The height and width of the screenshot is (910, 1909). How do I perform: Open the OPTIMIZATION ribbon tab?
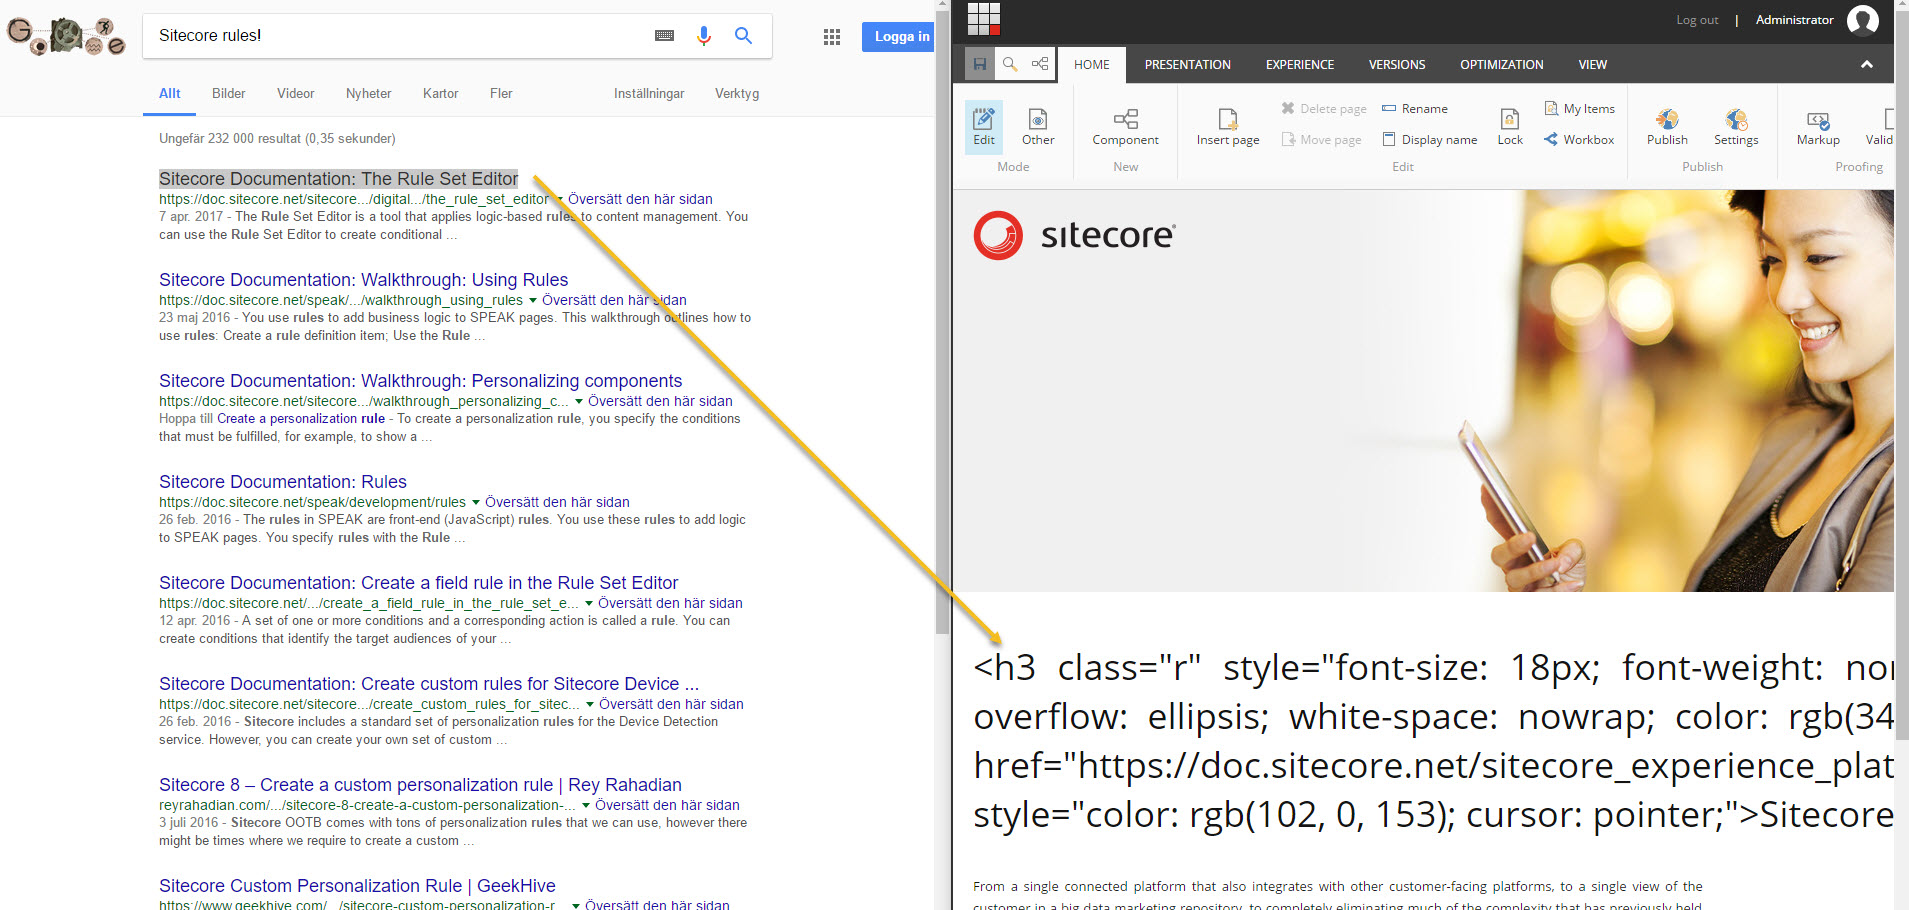point(1502,64)
